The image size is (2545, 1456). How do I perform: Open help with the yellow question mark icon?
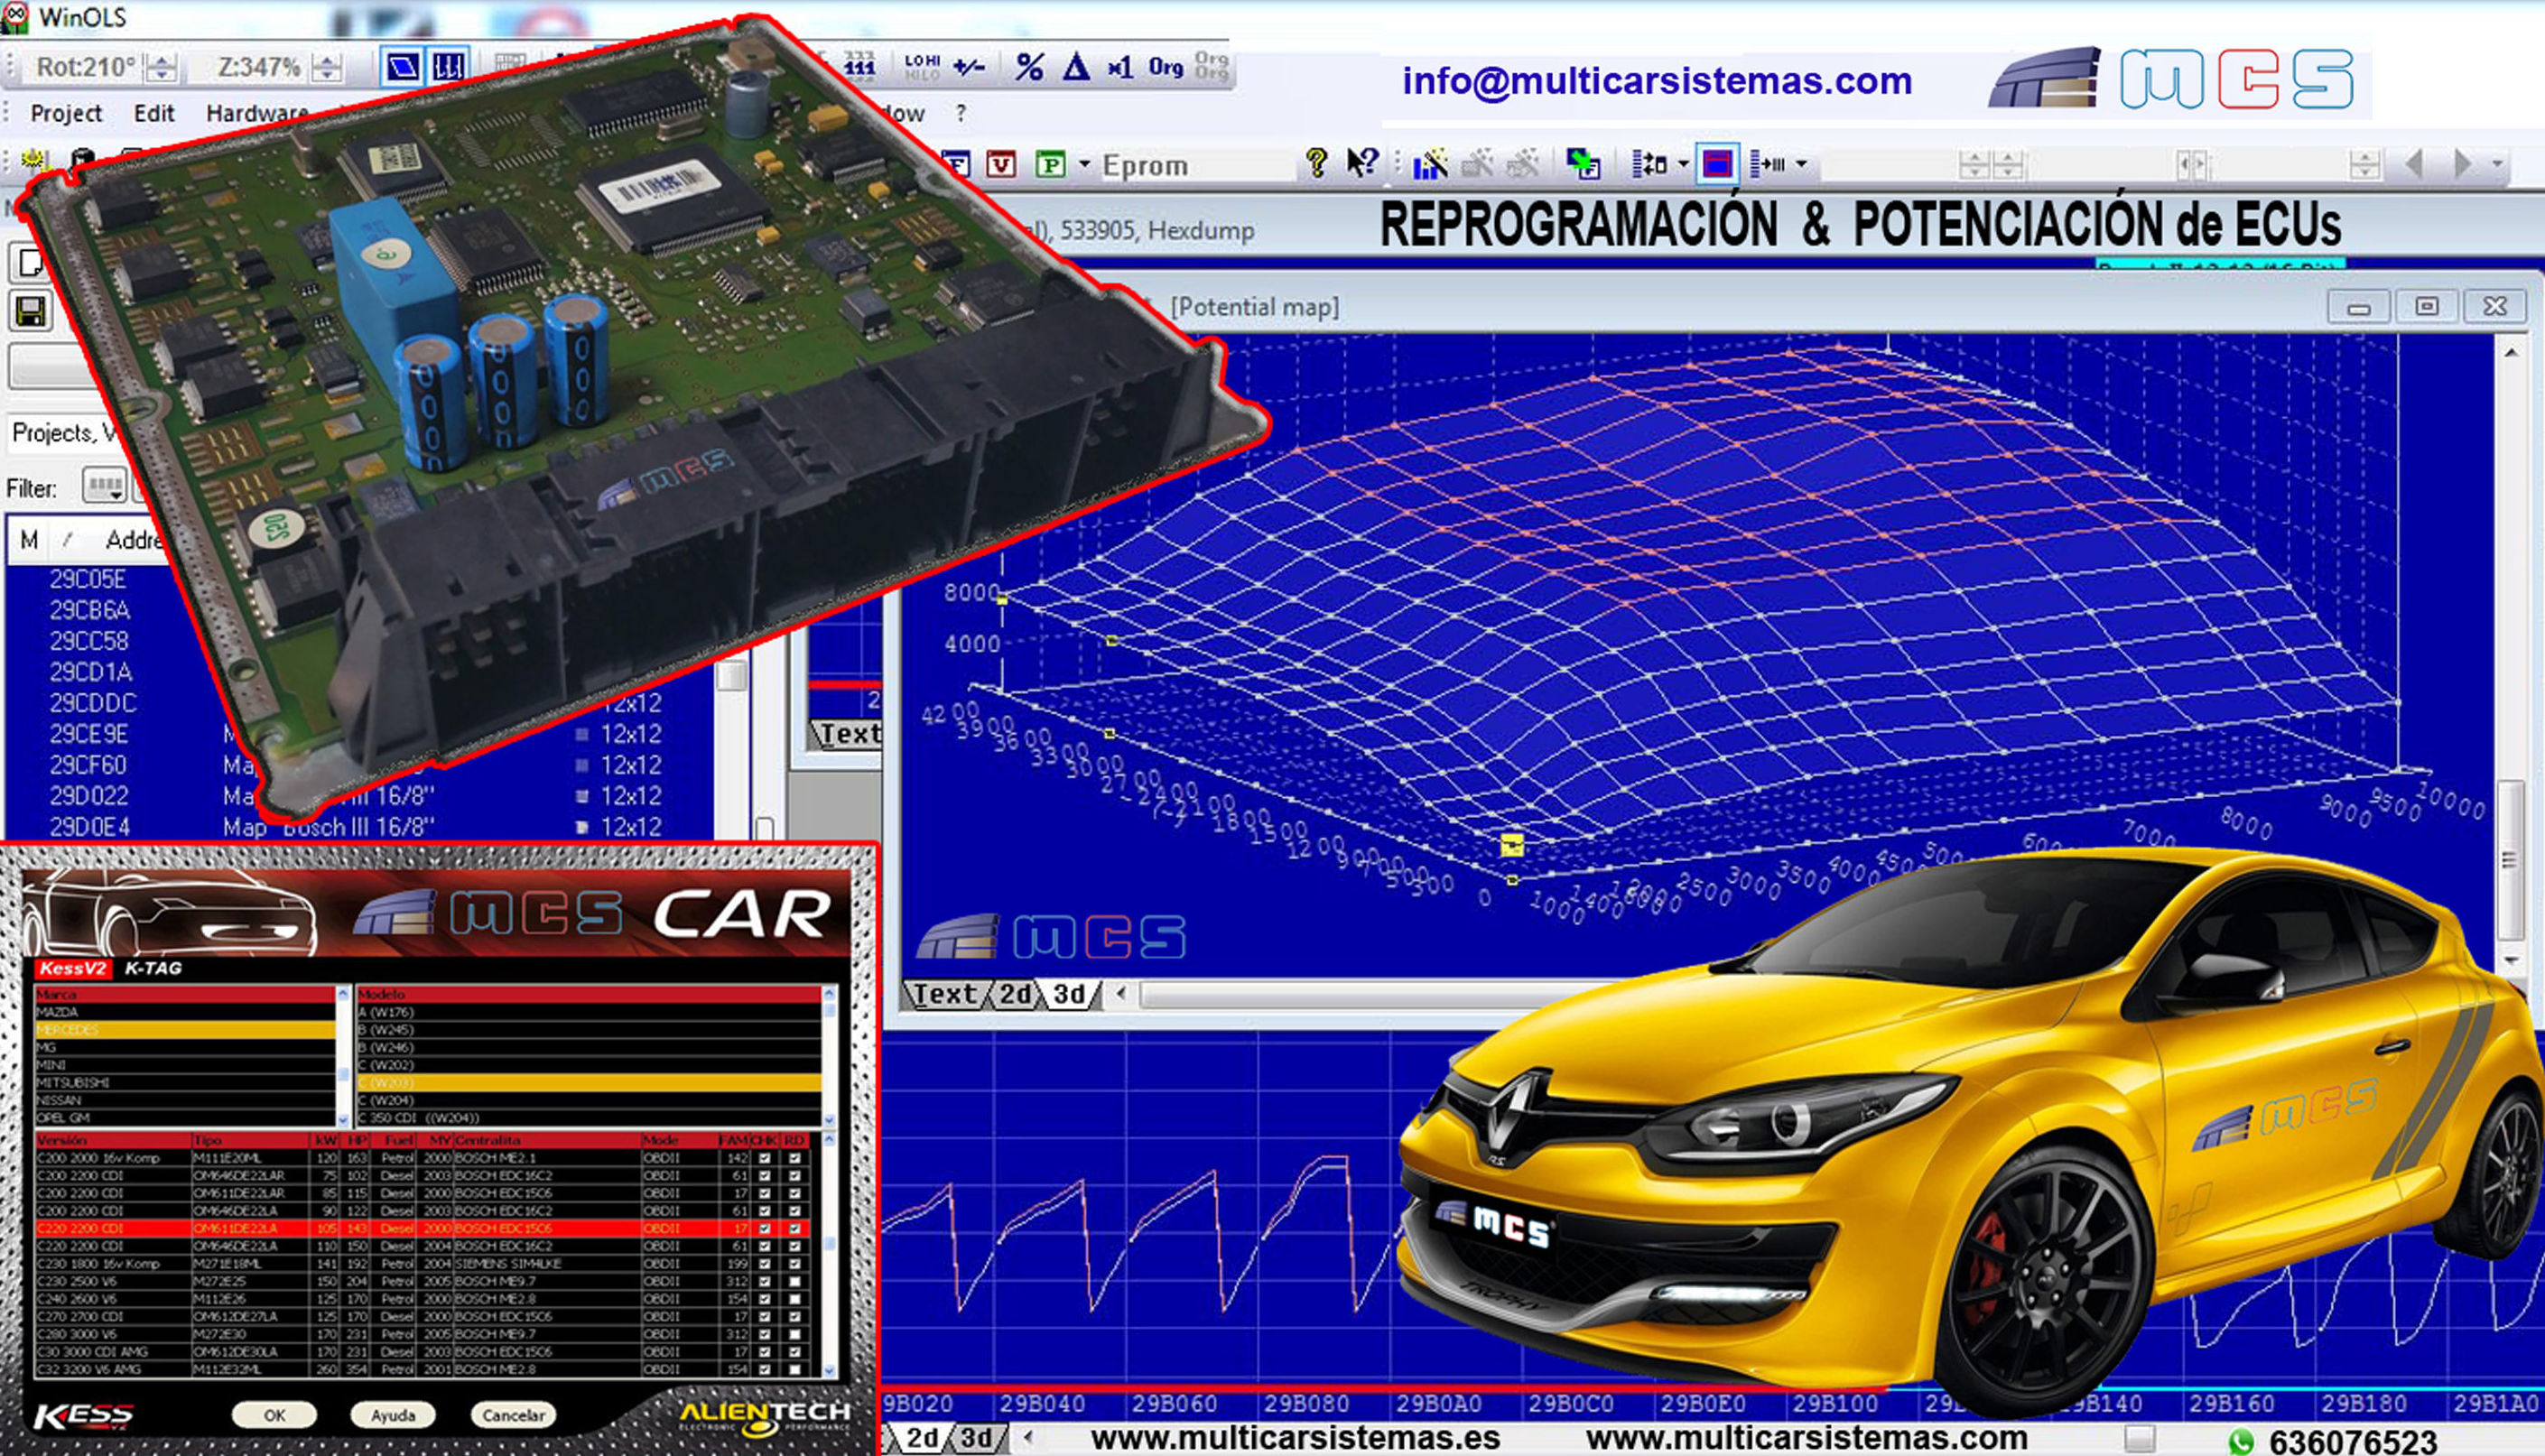(x=1316, y=163)
